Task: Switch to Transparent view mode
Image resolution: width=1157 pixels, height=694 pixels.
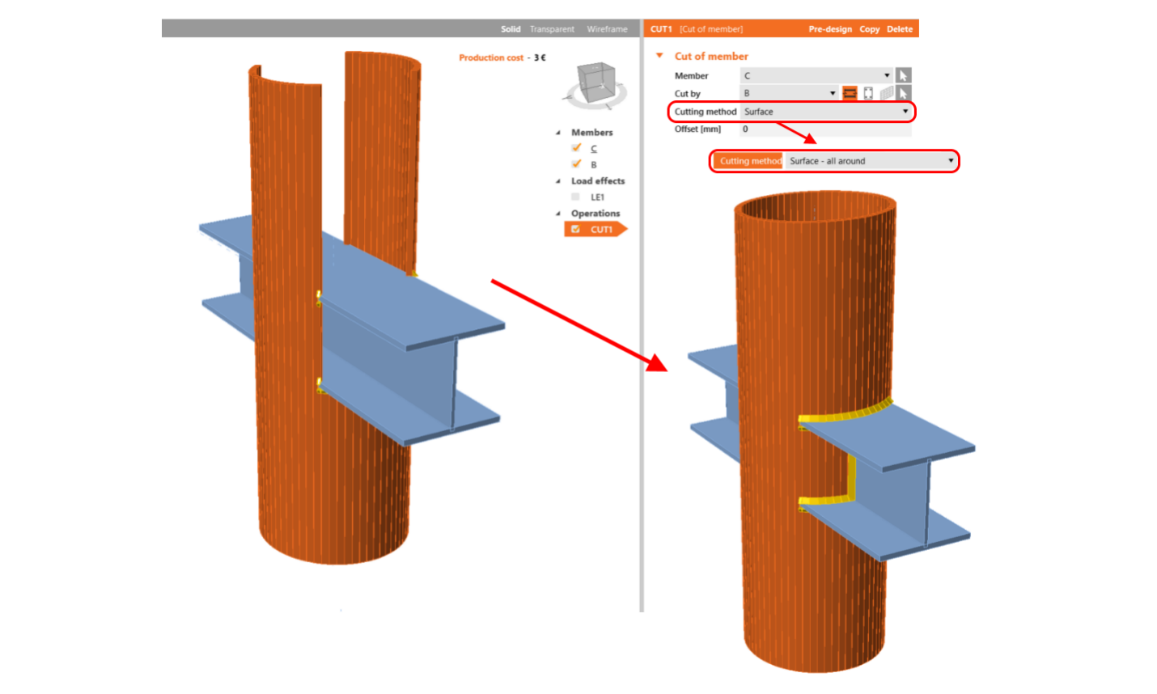Action: pos(552,29)
